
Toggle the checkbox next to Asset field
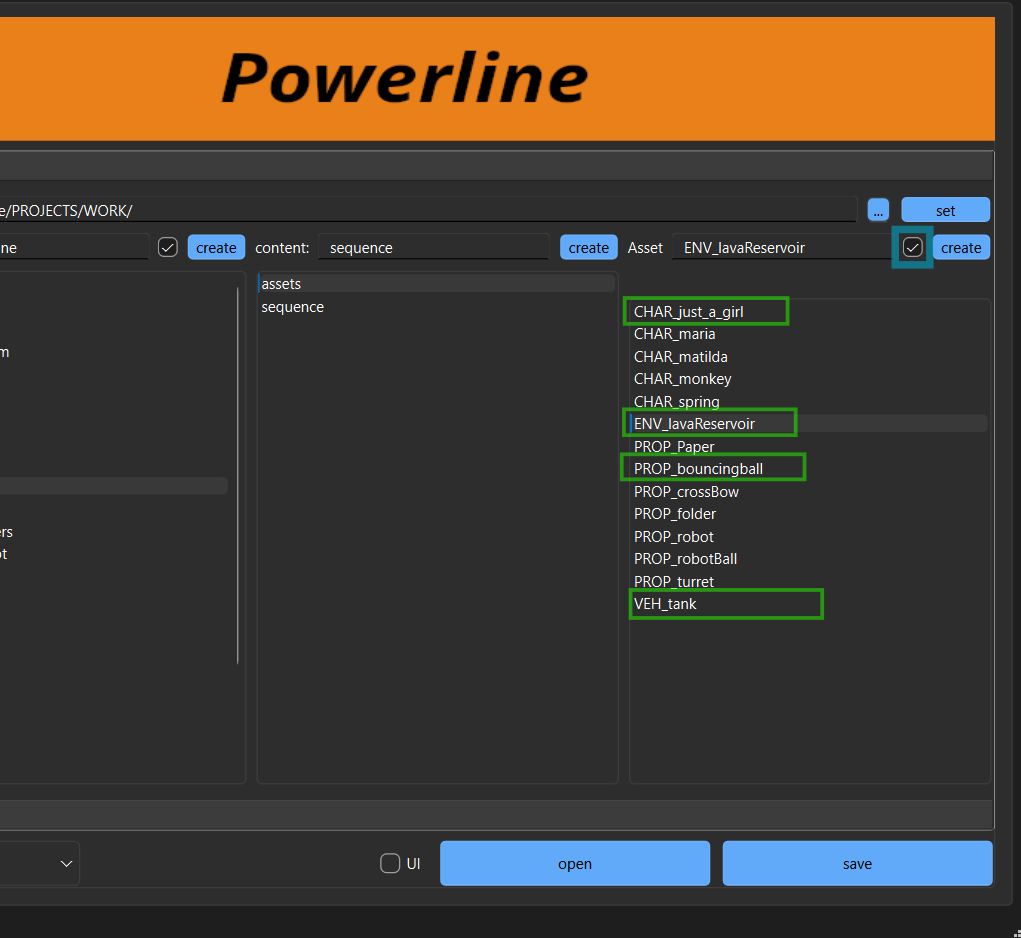point(912,247)
